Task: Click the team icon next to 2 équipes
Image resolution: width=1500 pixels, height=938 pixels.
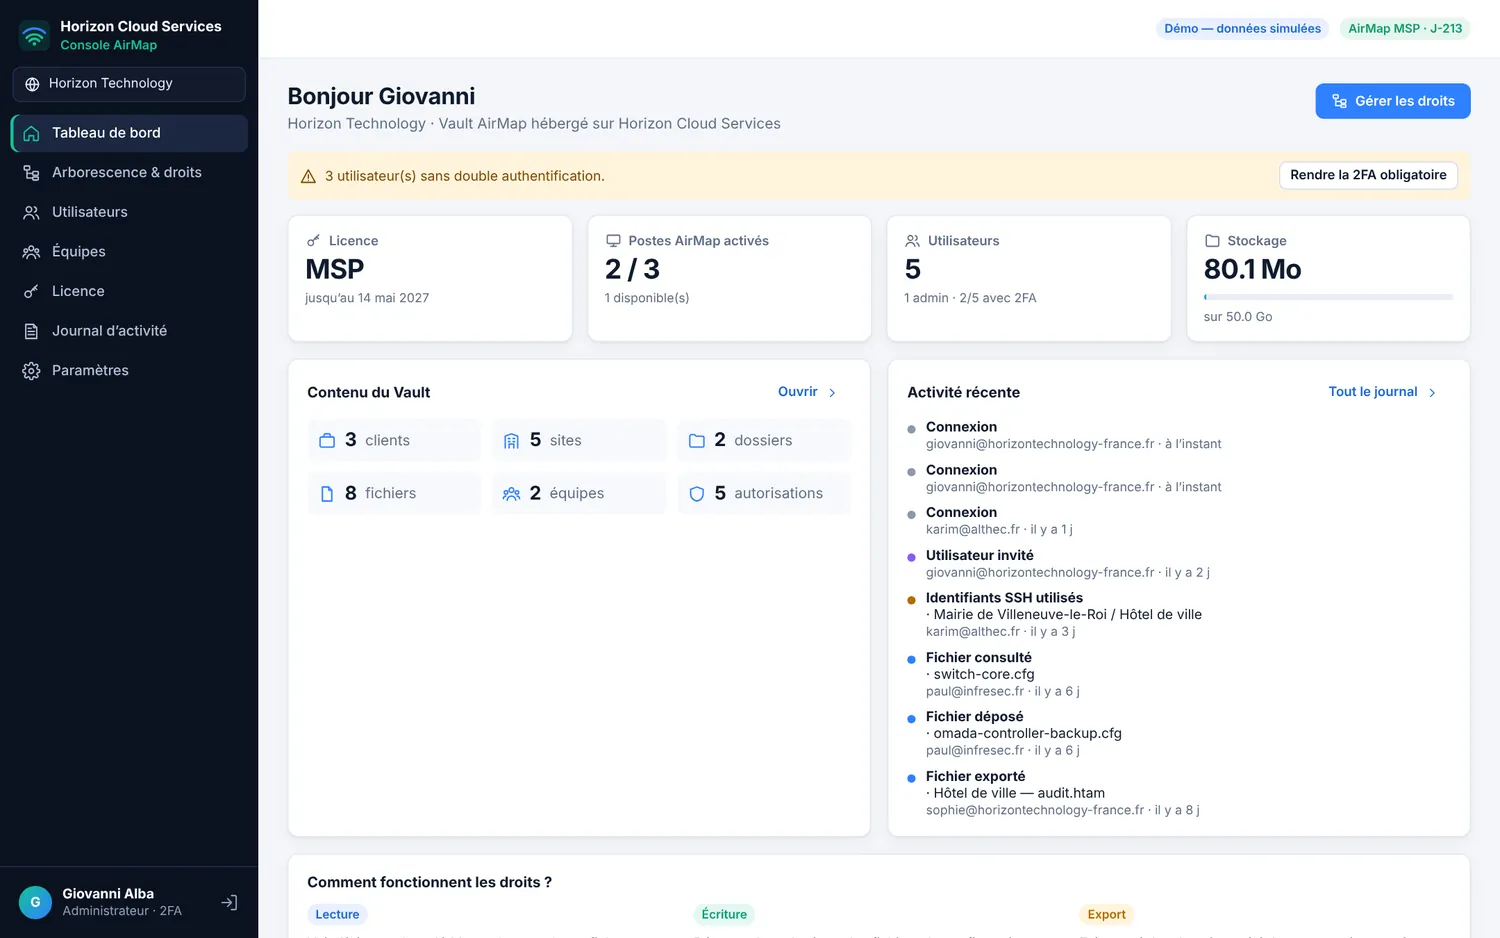Action: pyautogui.click(x=511, y=494)
